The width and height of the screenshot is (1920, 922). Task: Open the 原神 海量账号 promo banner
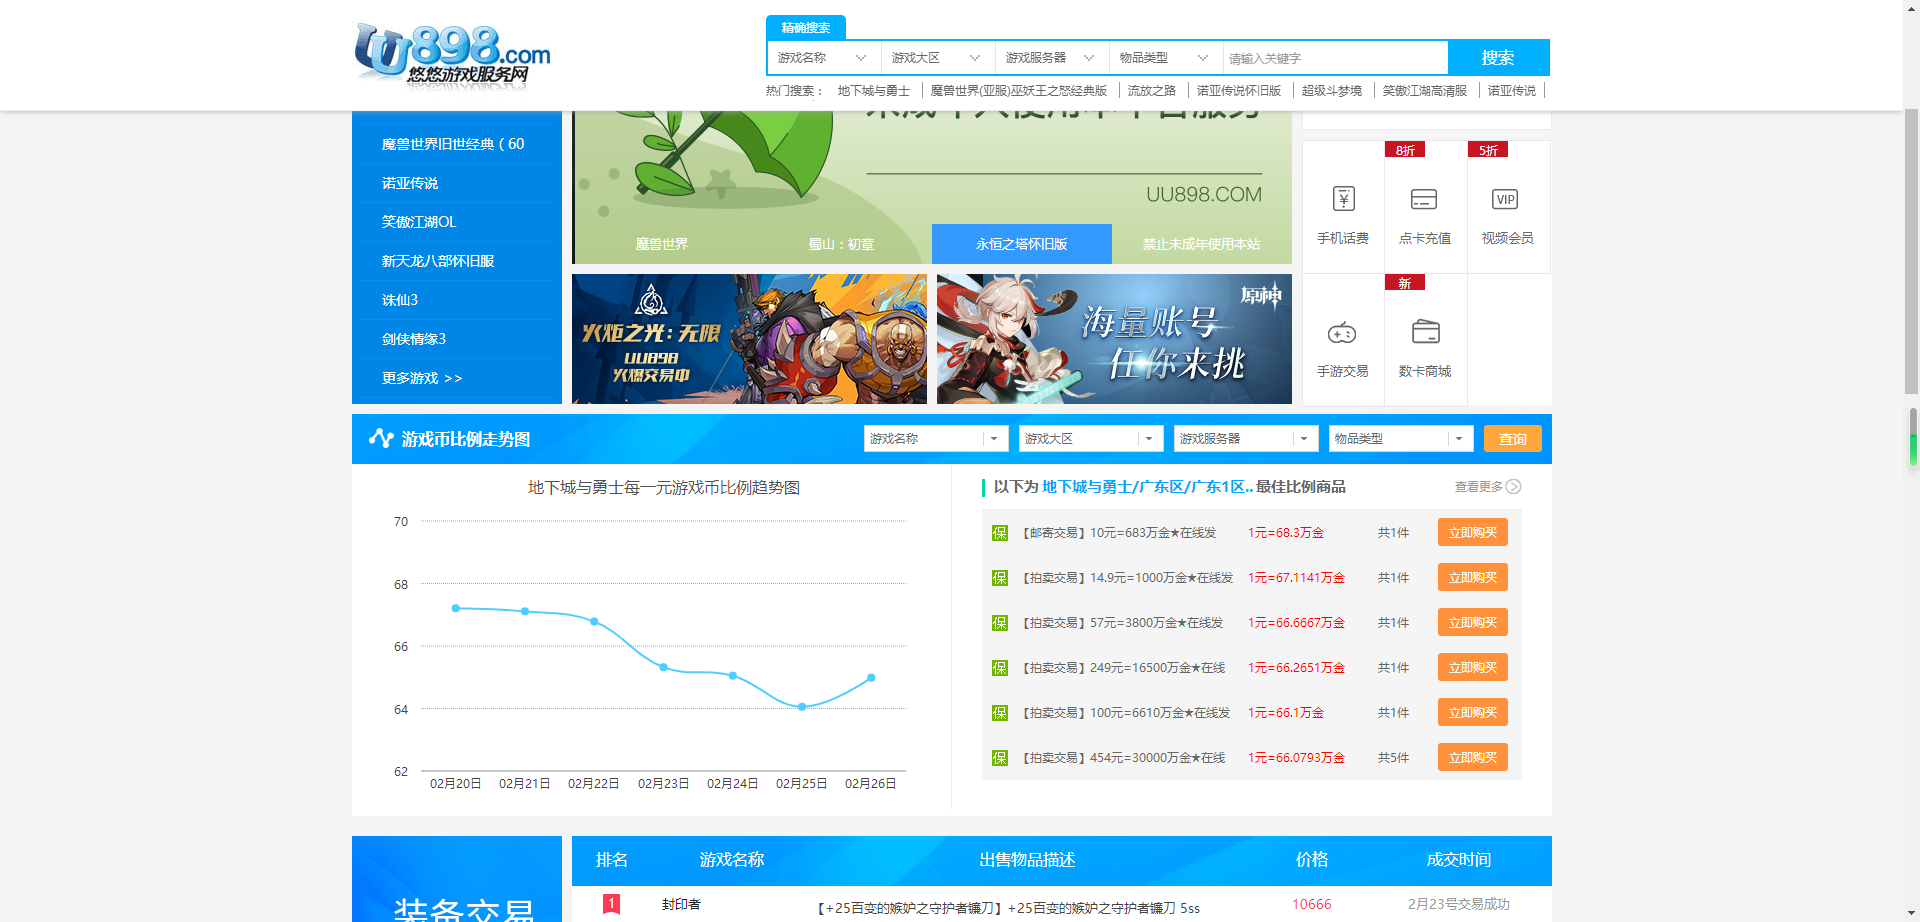click(x=1114, y=339)
